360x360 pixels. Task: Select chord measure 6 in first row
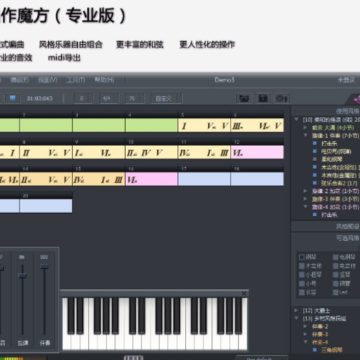[257, 125]
